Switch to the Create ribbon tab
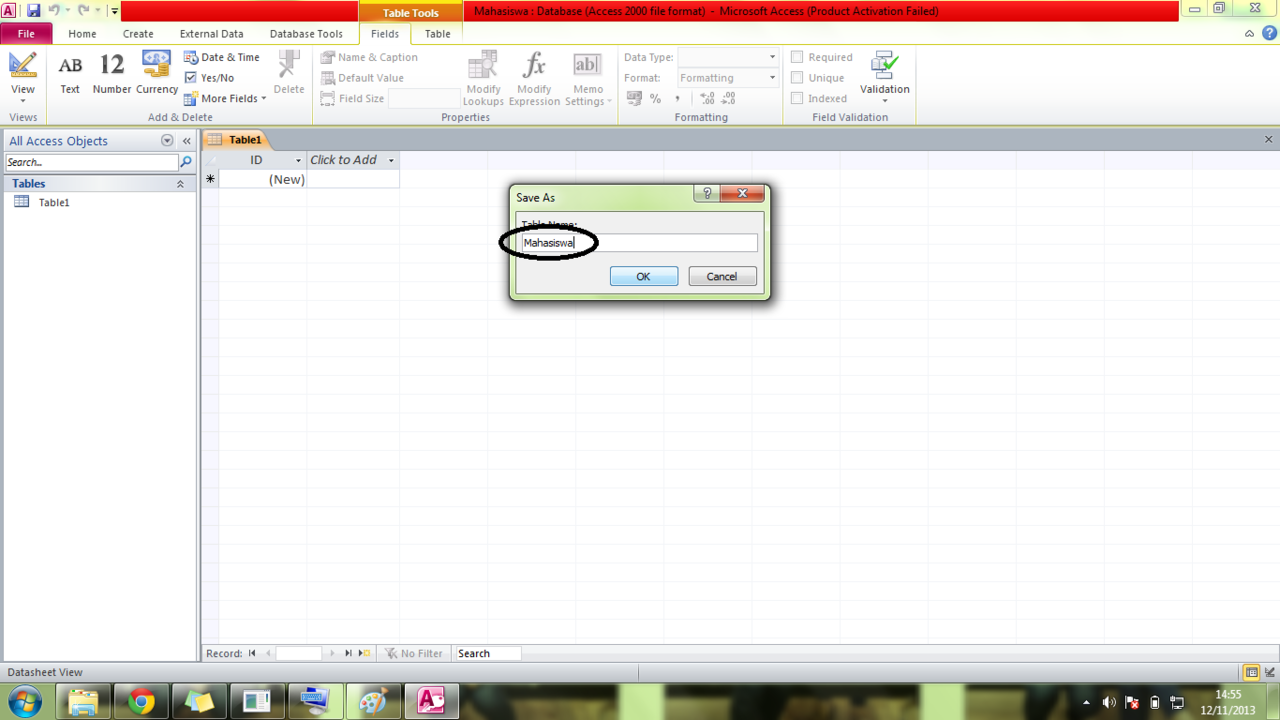Viewport: 1280px width, 720px height. (138, 34)
